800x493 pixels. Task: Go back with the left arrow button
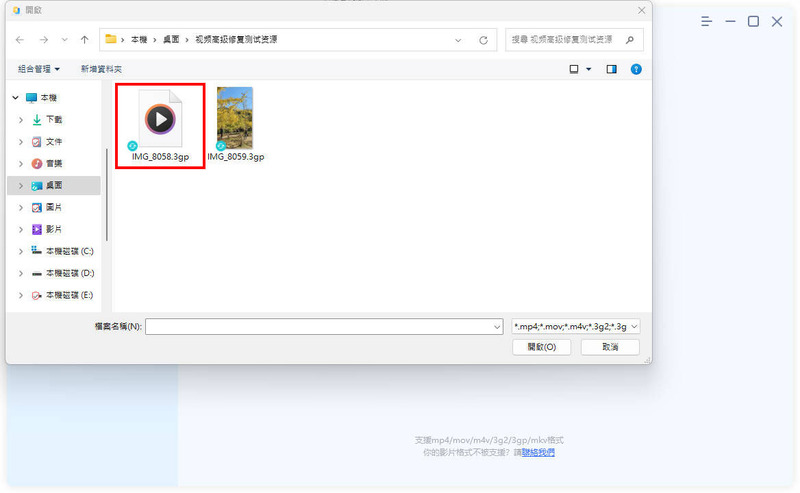tap(20, 40)
